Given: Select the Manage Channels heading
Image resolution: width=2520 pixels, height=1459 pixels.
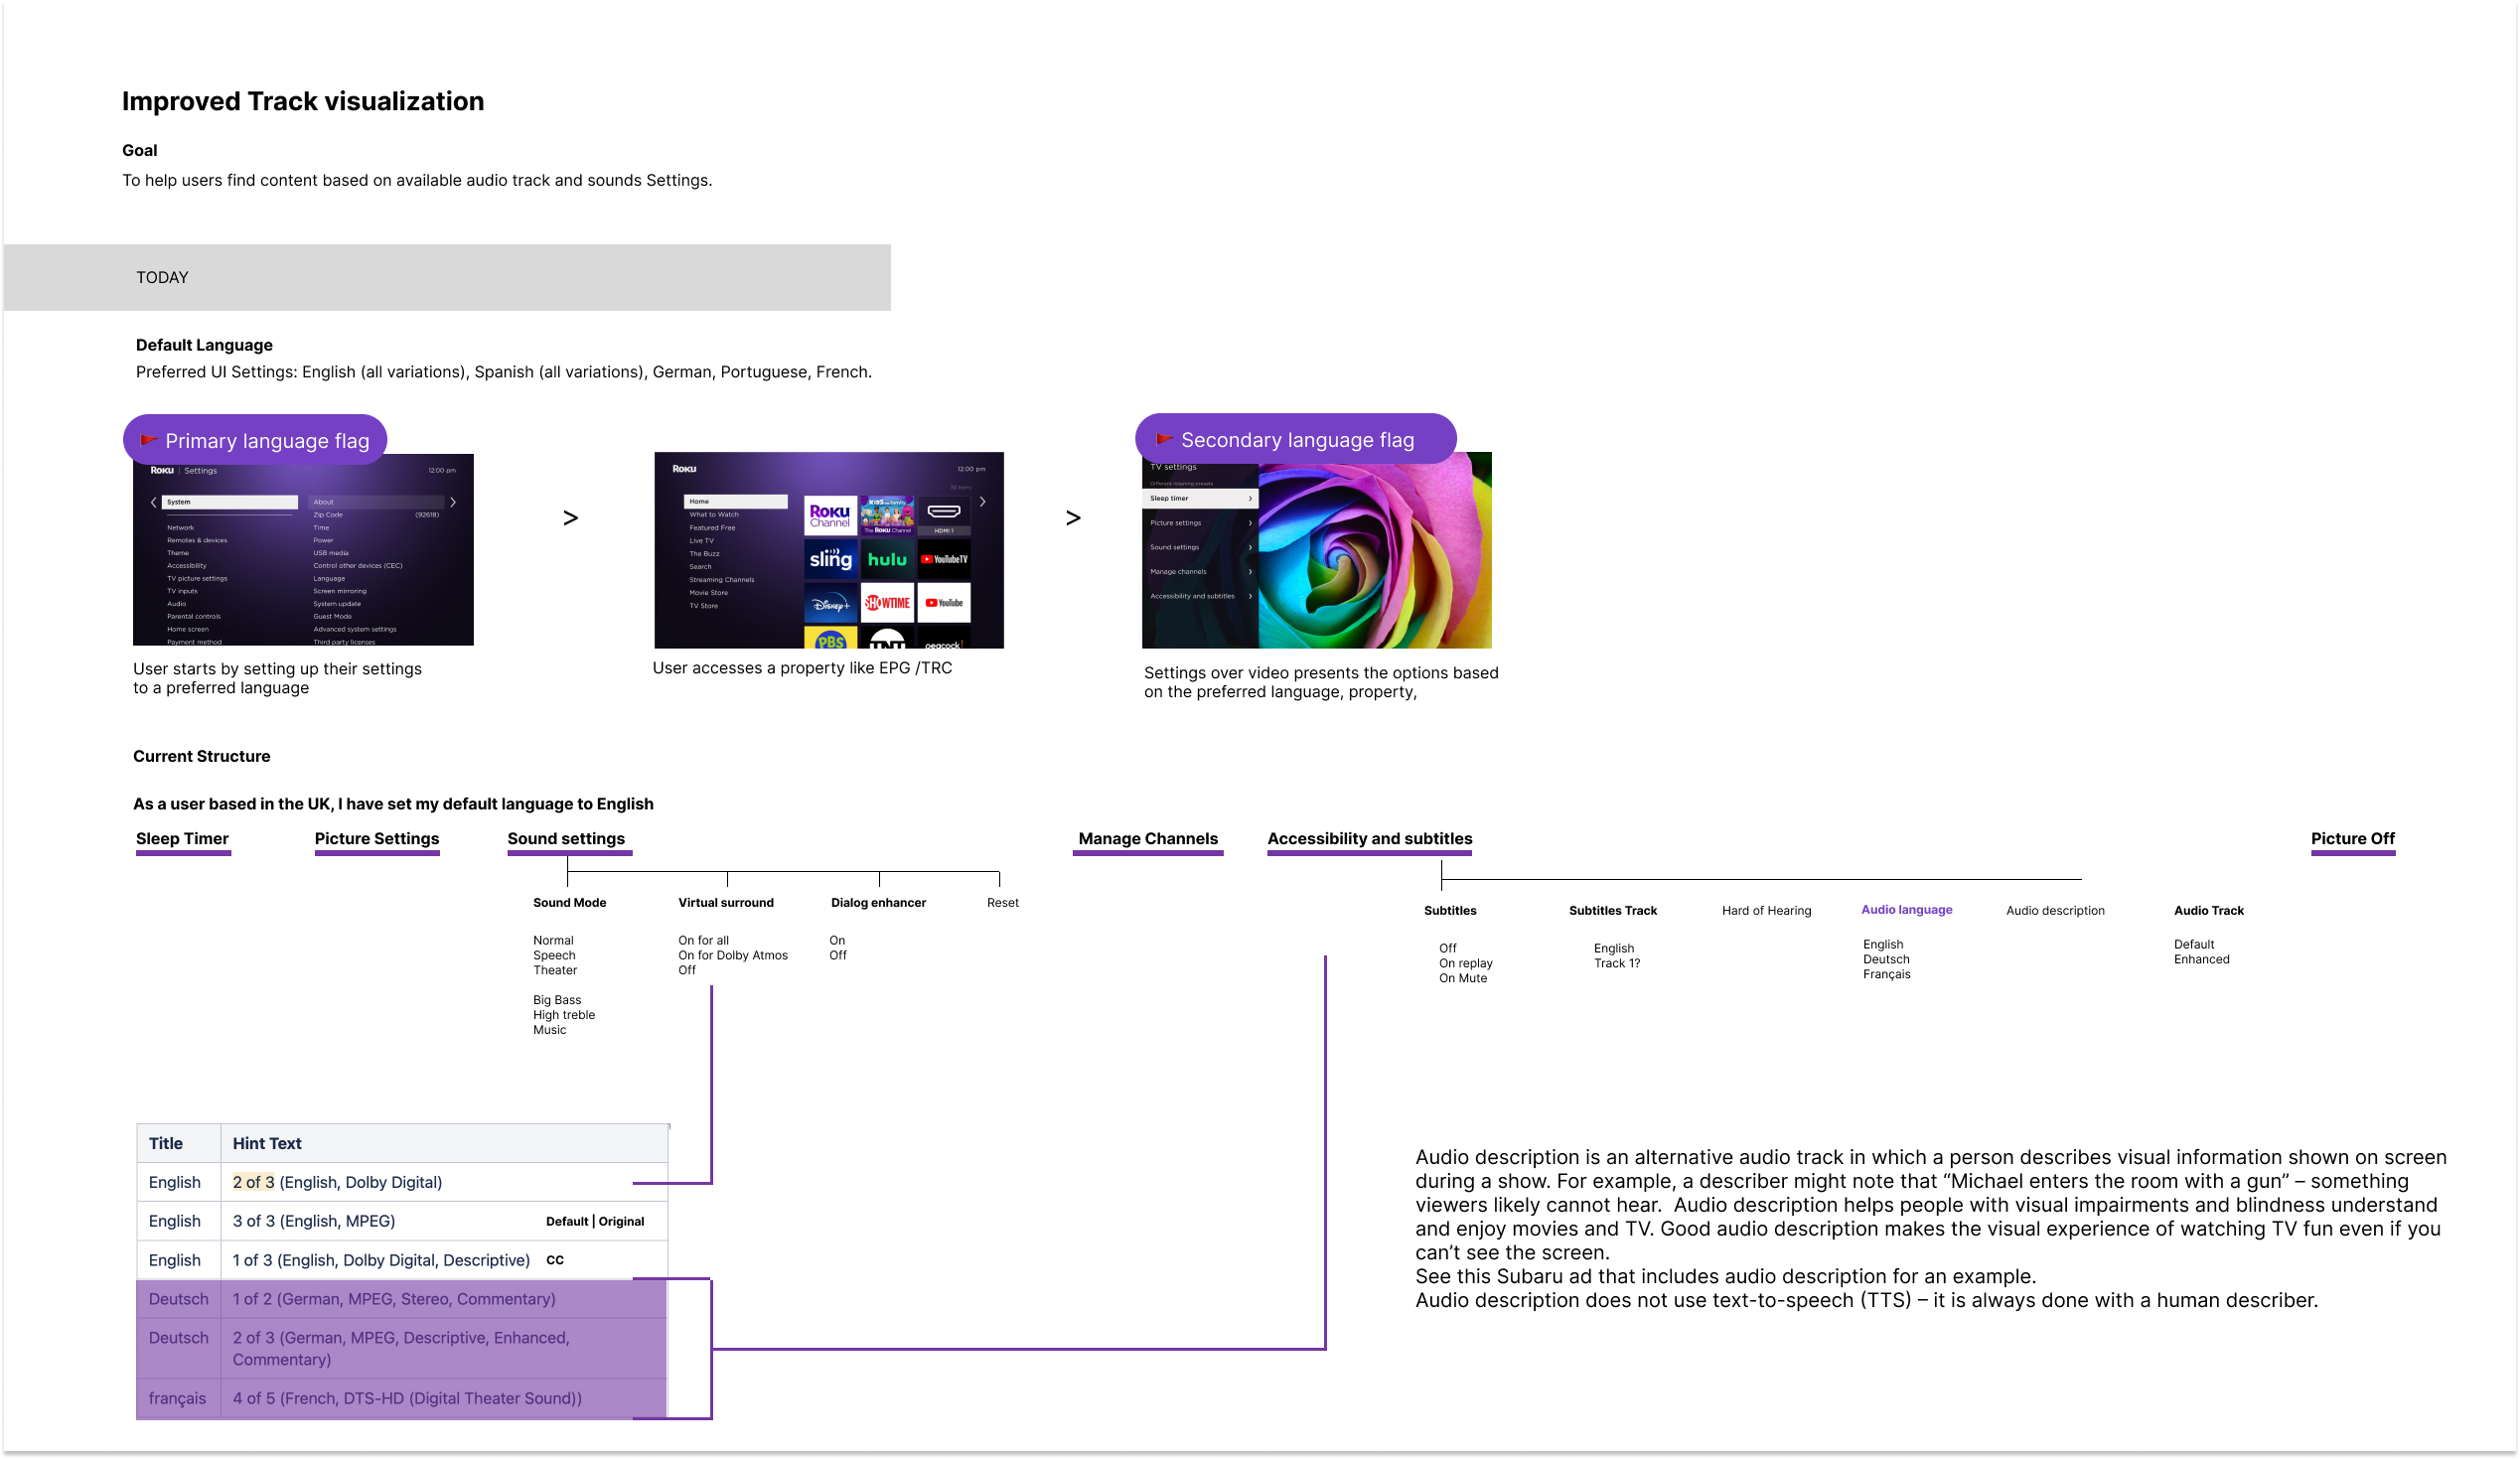Looking at the screenshot, I should coord(1148,839).
